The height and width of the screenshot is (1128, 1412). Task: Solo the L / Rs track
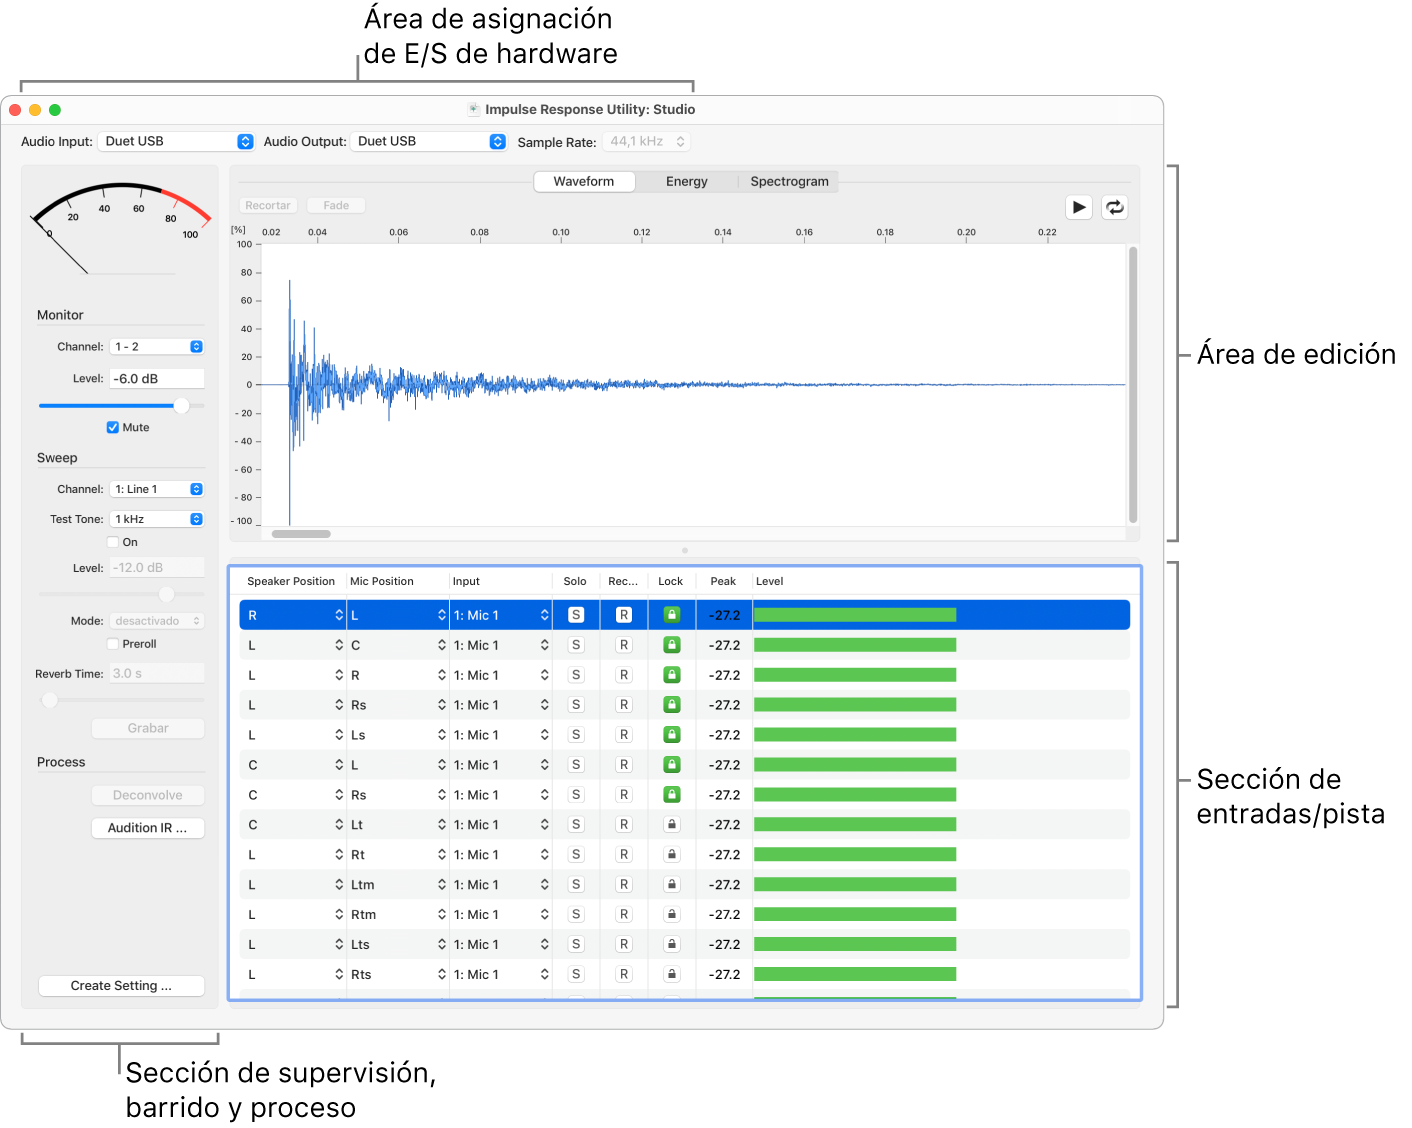(576, 705)
